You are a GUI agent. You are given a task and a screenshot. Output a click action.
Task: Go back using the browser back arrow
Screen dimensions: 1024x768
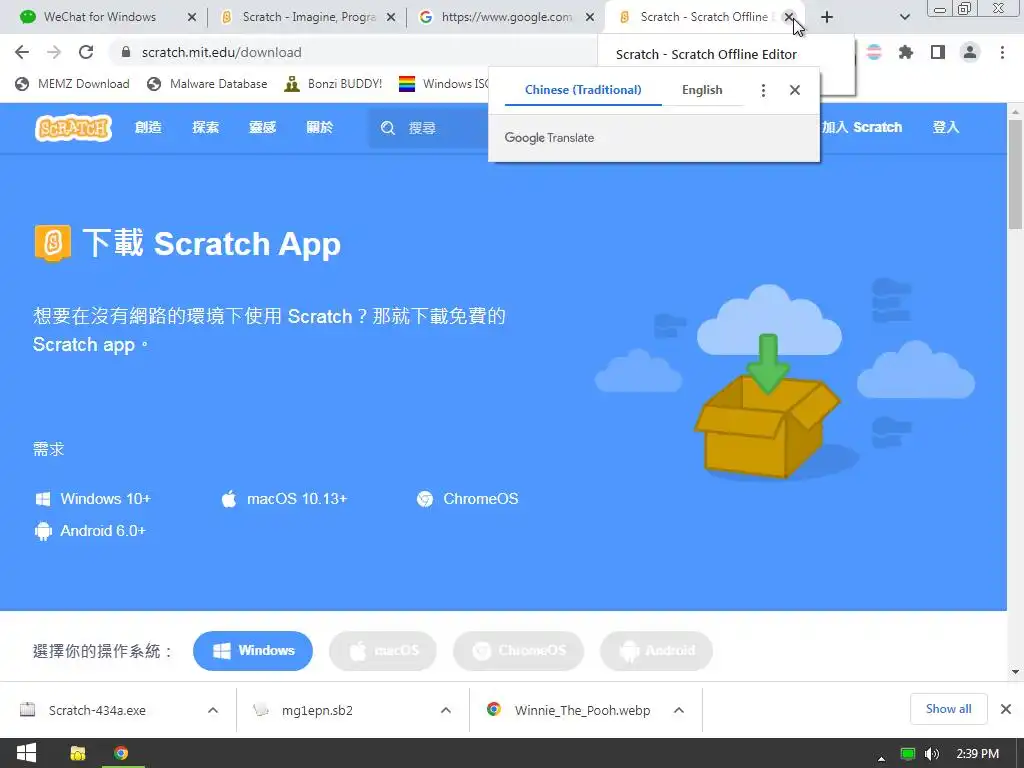22,52
